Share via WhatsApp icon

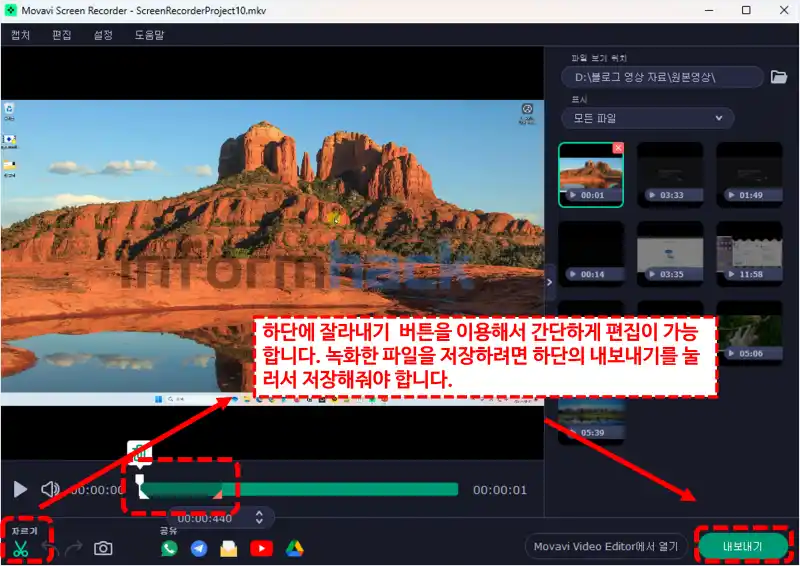click(x=169, y=549)
